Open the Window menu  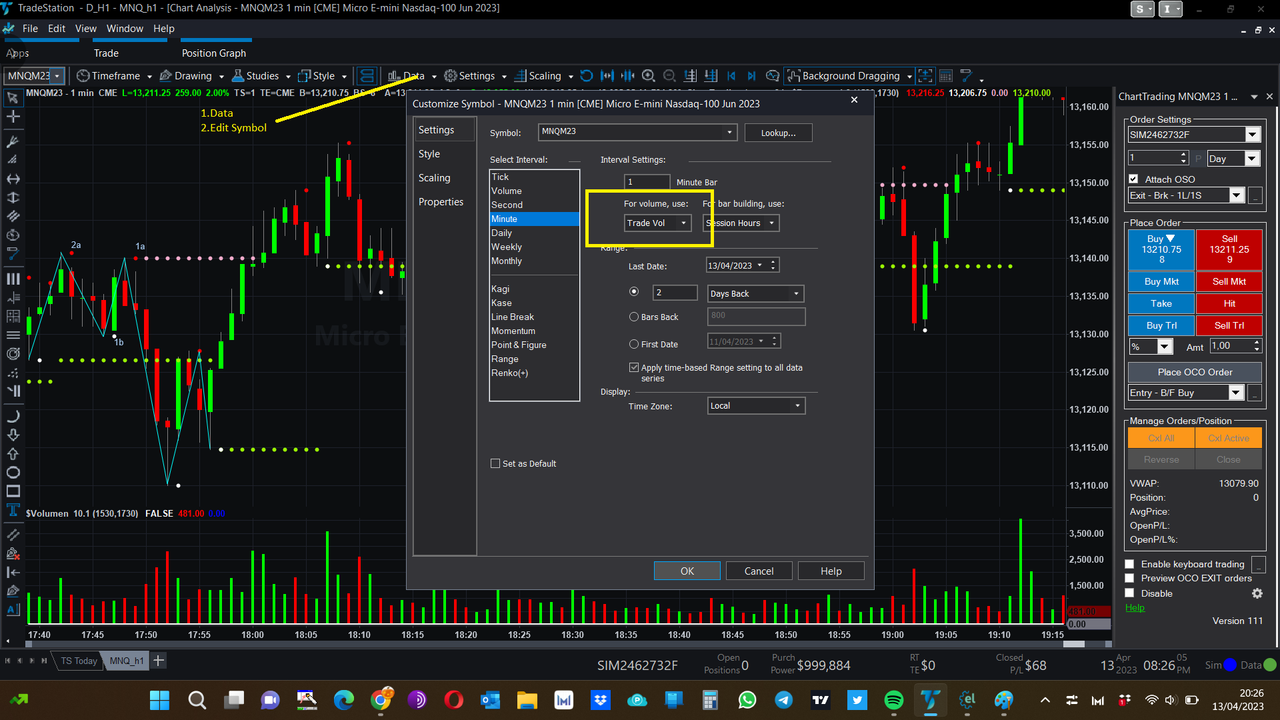coord(125,29)
